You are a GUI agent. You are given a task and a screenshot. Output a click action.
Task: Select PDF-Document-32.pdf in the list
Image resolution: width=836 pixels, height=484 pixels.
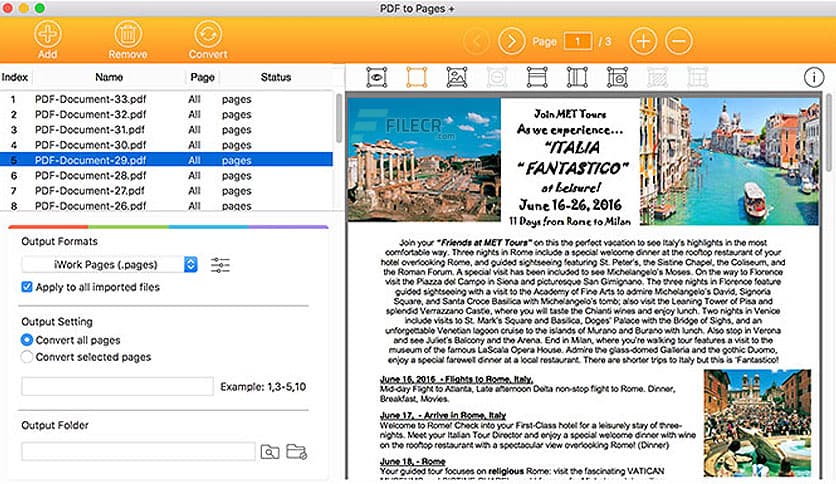click(166, 115)
